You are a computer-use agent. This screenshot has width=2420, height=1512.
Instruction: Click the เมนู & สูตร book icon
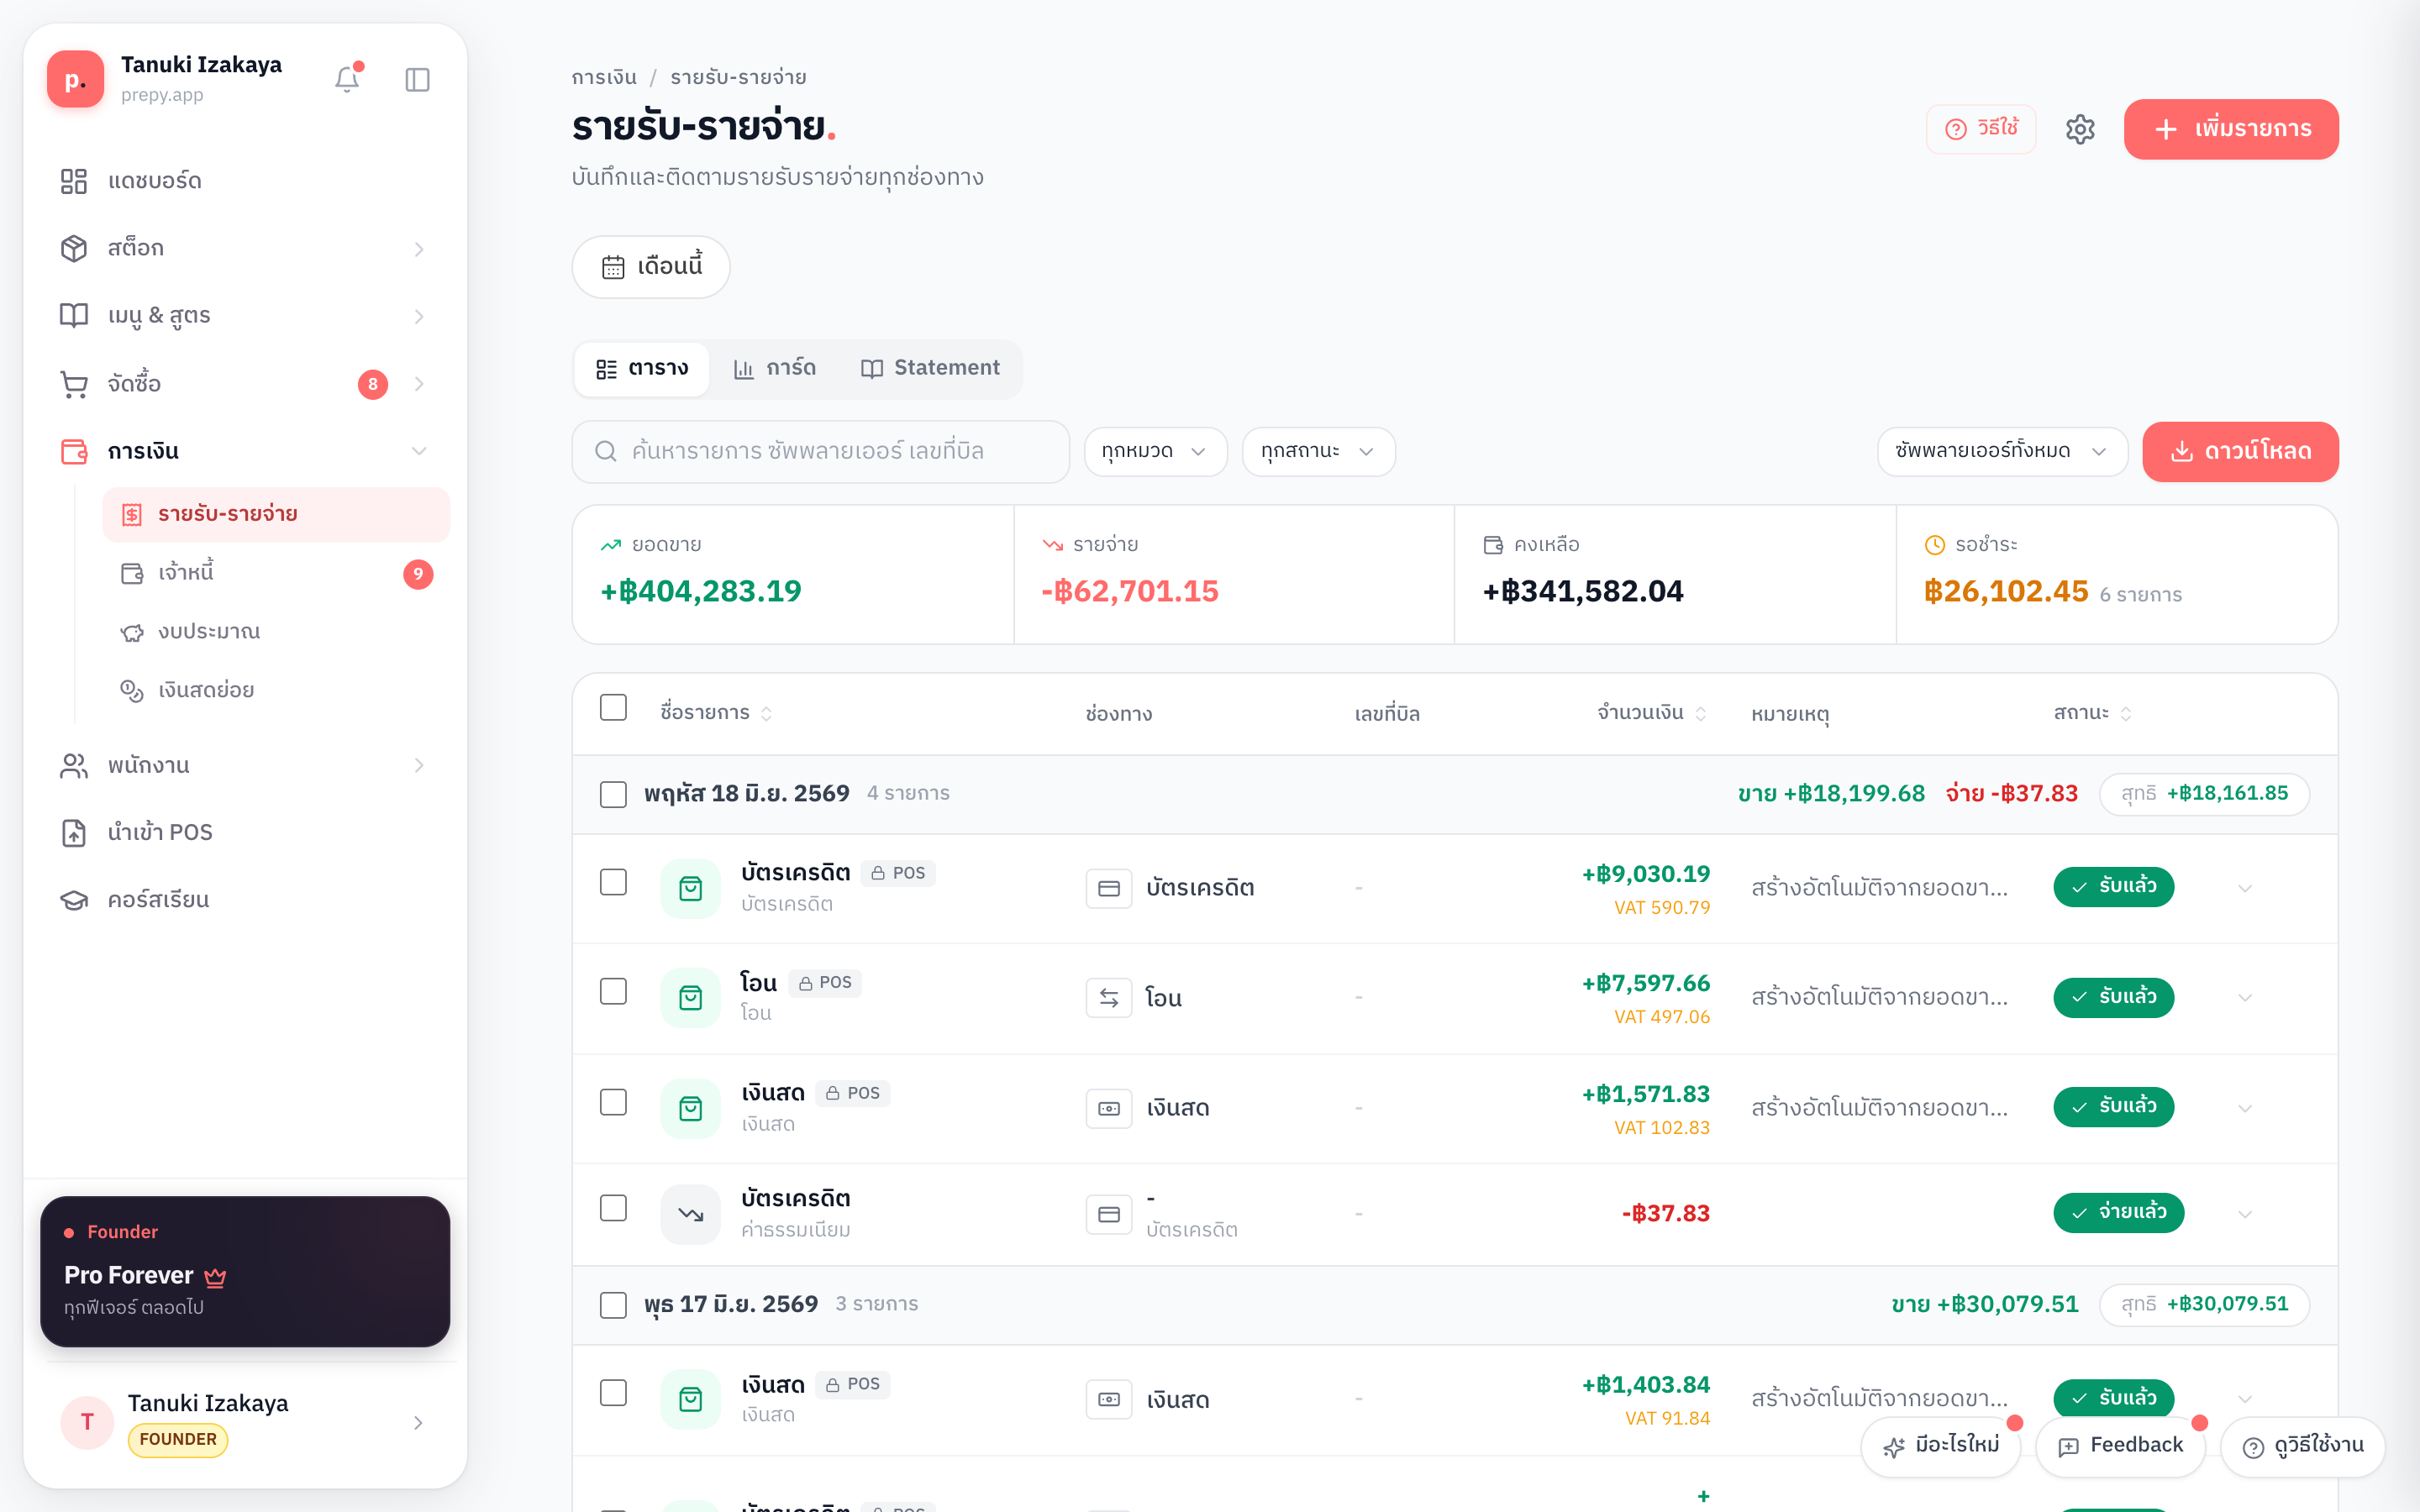(x=74, y=315)
